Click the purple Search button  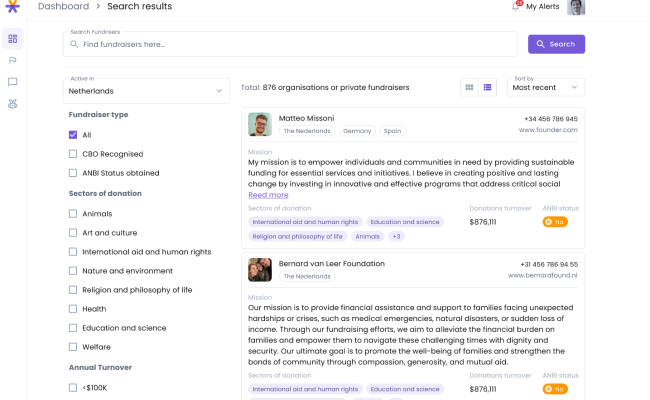(x=556, y=44)
